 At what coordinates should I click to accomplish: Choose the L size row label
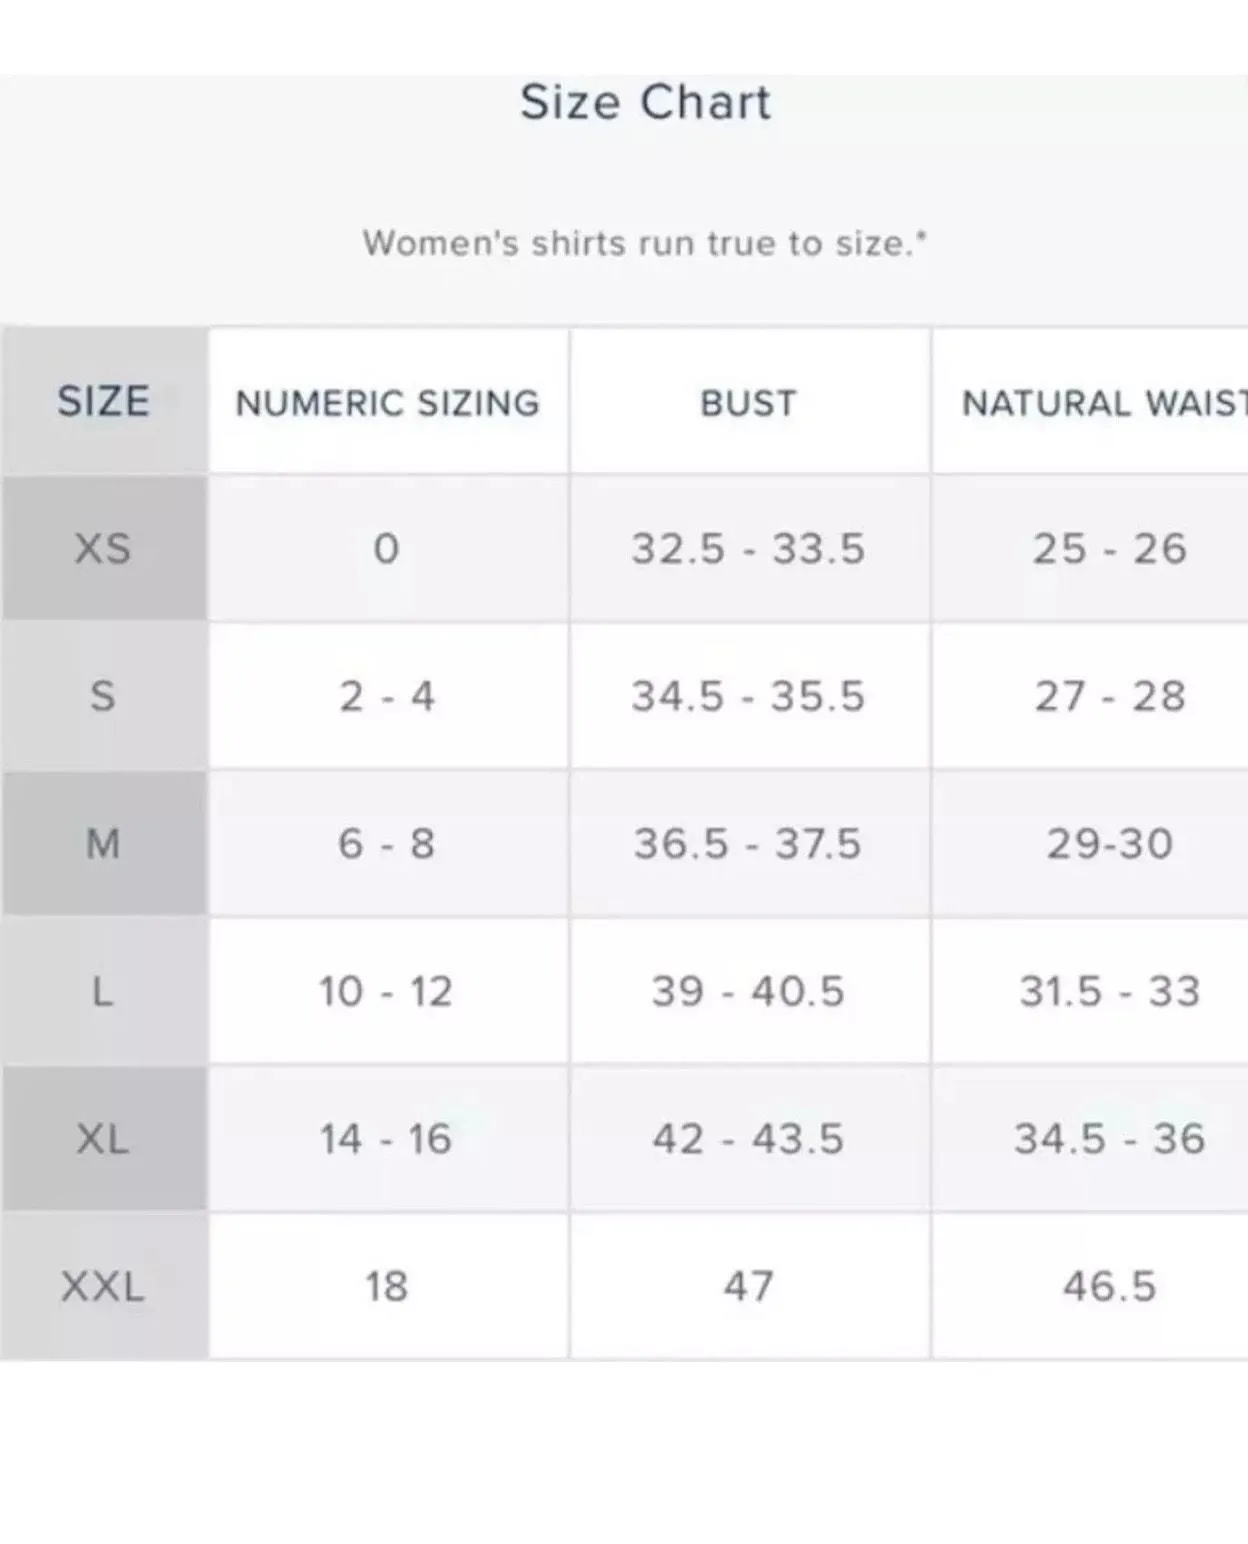pyautogui.click(x=103, y=991)
